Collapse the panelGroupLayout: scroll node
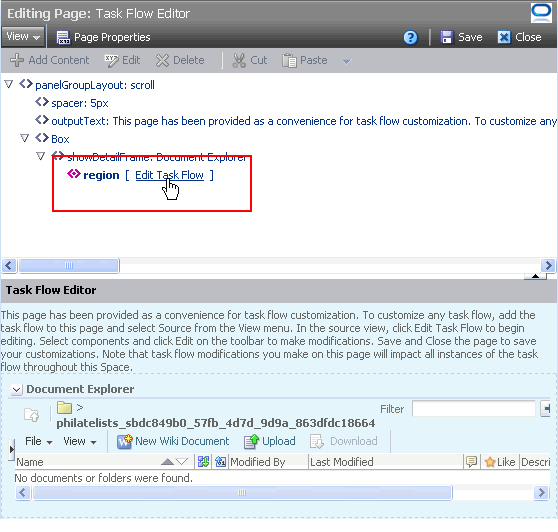Image resolution: width=558 pixels, height=532 pixels. pyautogui.click(x=9, y=85)
